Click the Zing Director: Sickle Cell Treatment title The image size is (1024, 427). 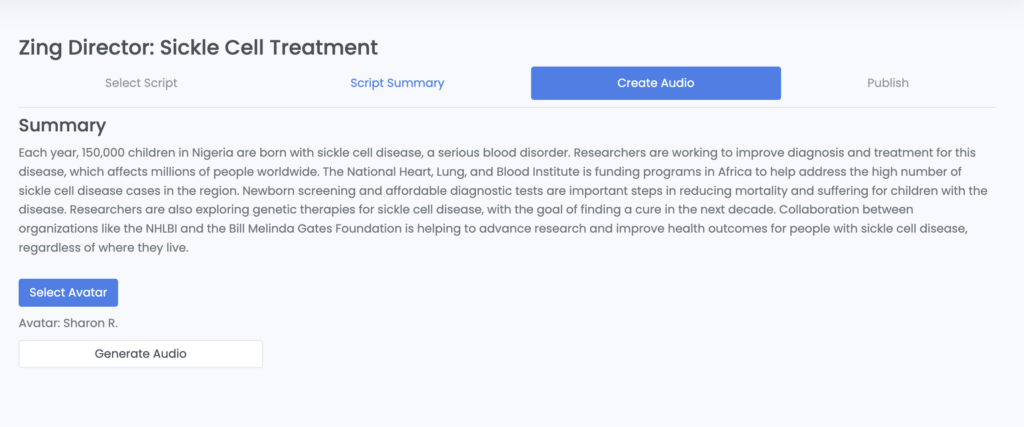[x=198, y=47]
